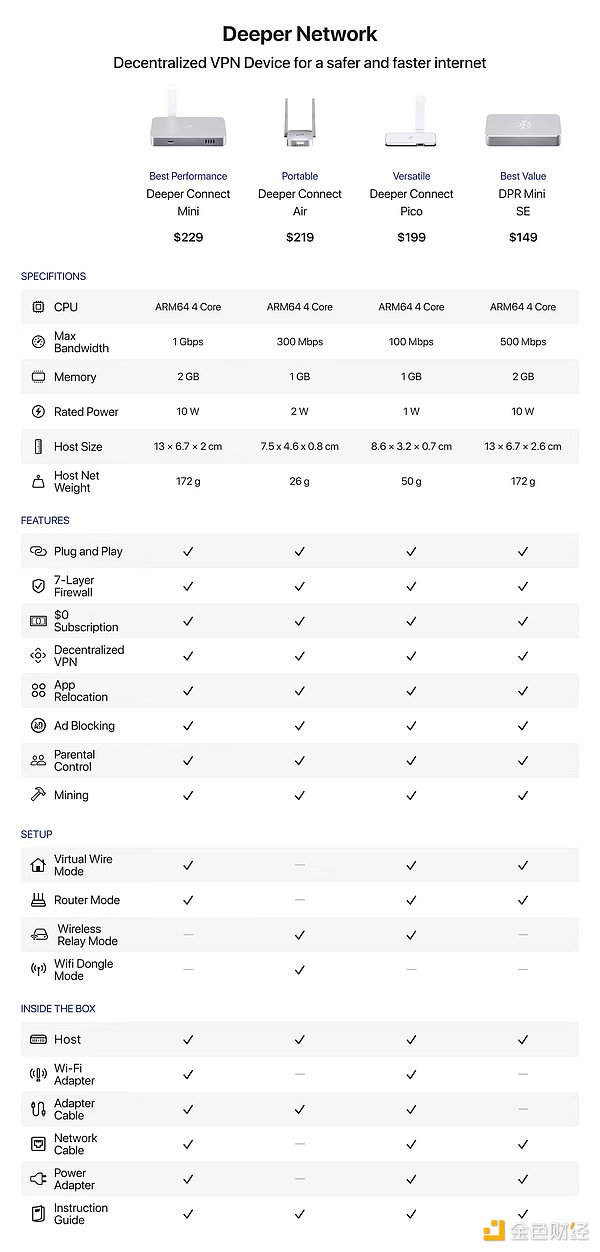Click the SPECIFITIONS section heading
The height and width of the screenshot is (1252, 600).
pos(53,276)
